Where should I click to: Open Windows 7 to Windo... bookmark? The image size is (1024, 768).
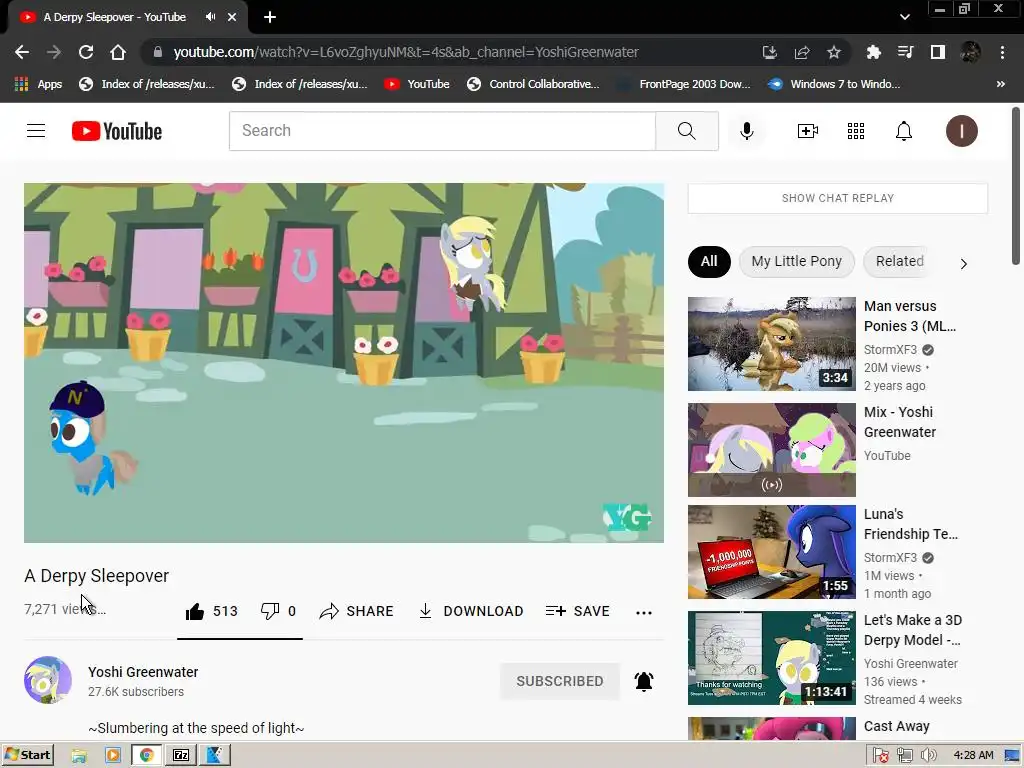[834, 84]
